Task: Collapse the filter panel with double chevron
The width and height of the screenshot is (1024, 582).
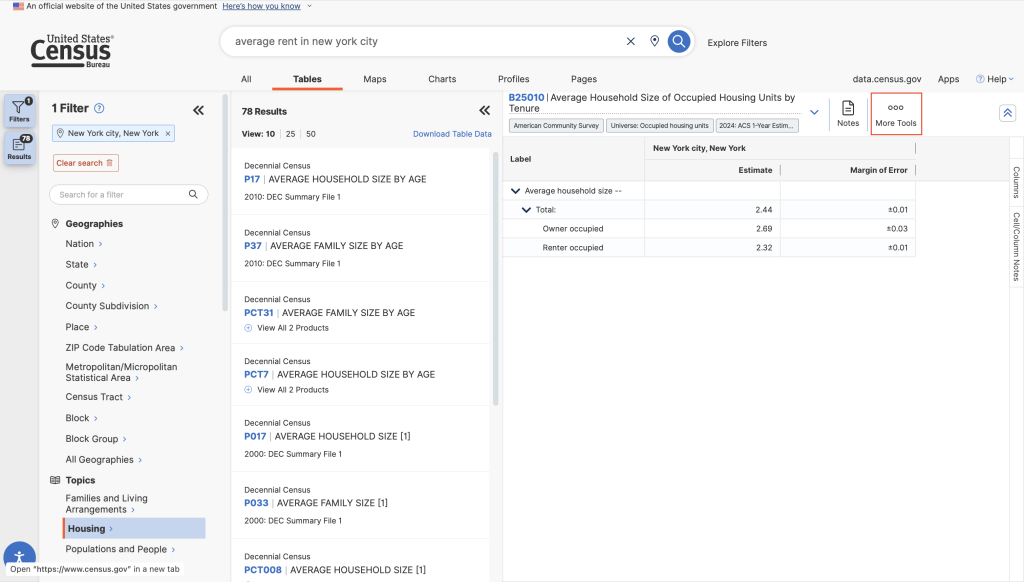Action: (x=198, y=110)
